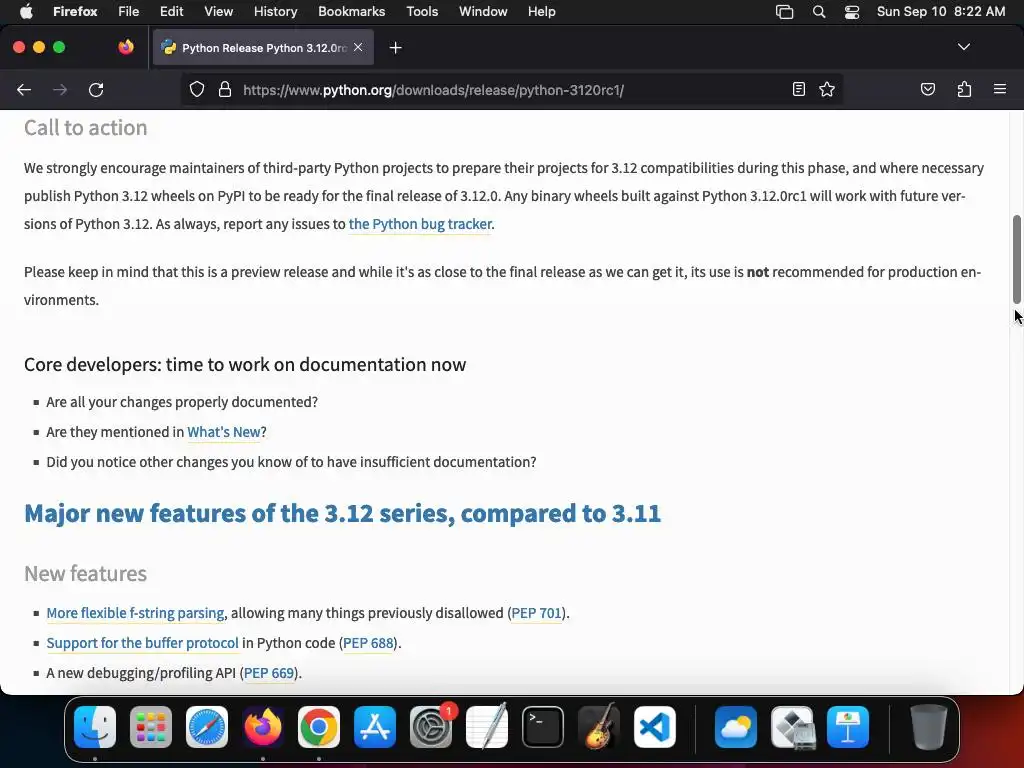Click 'Are all your changes properly documented?' bullet
This screenshot has height=768, width=1024.
point(182,402)
